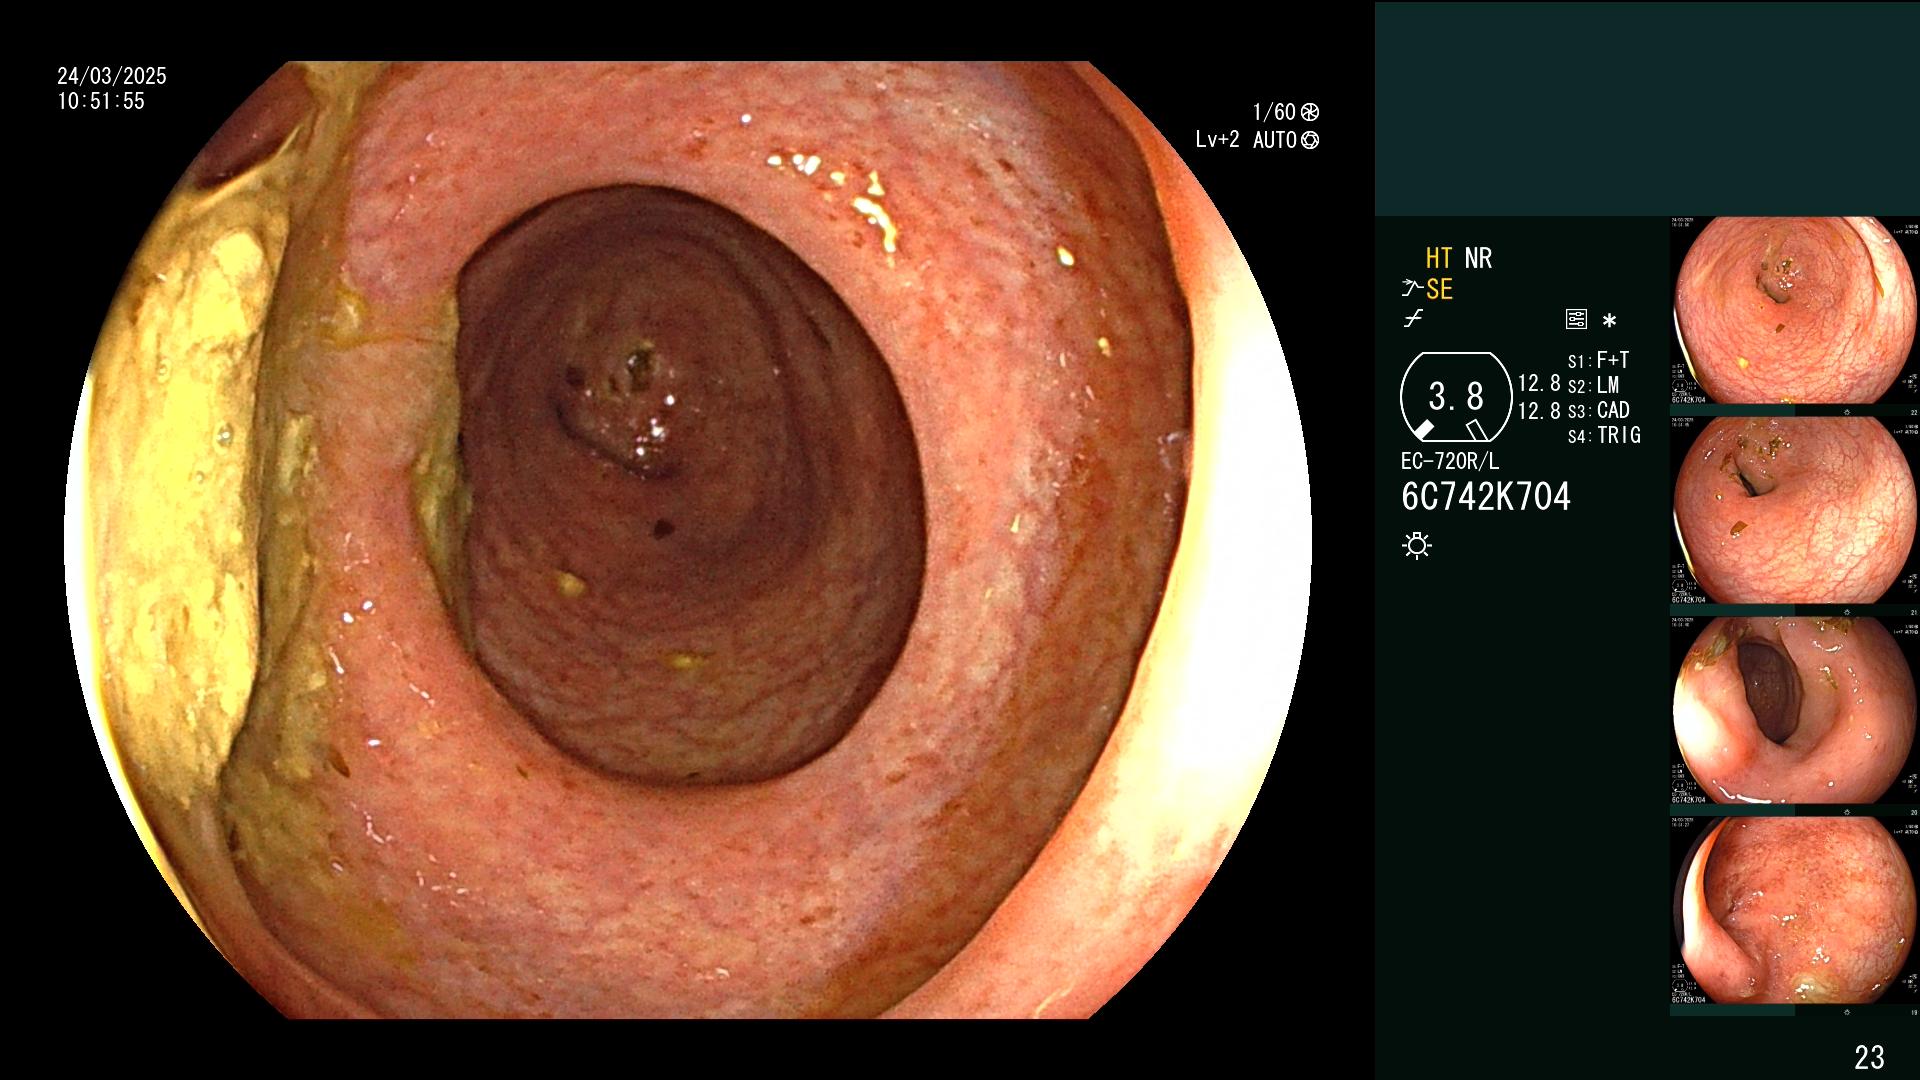Click the S2: LM switch assignment
This screenshot has height=1080, width=1920.
tap(1593, 385)
